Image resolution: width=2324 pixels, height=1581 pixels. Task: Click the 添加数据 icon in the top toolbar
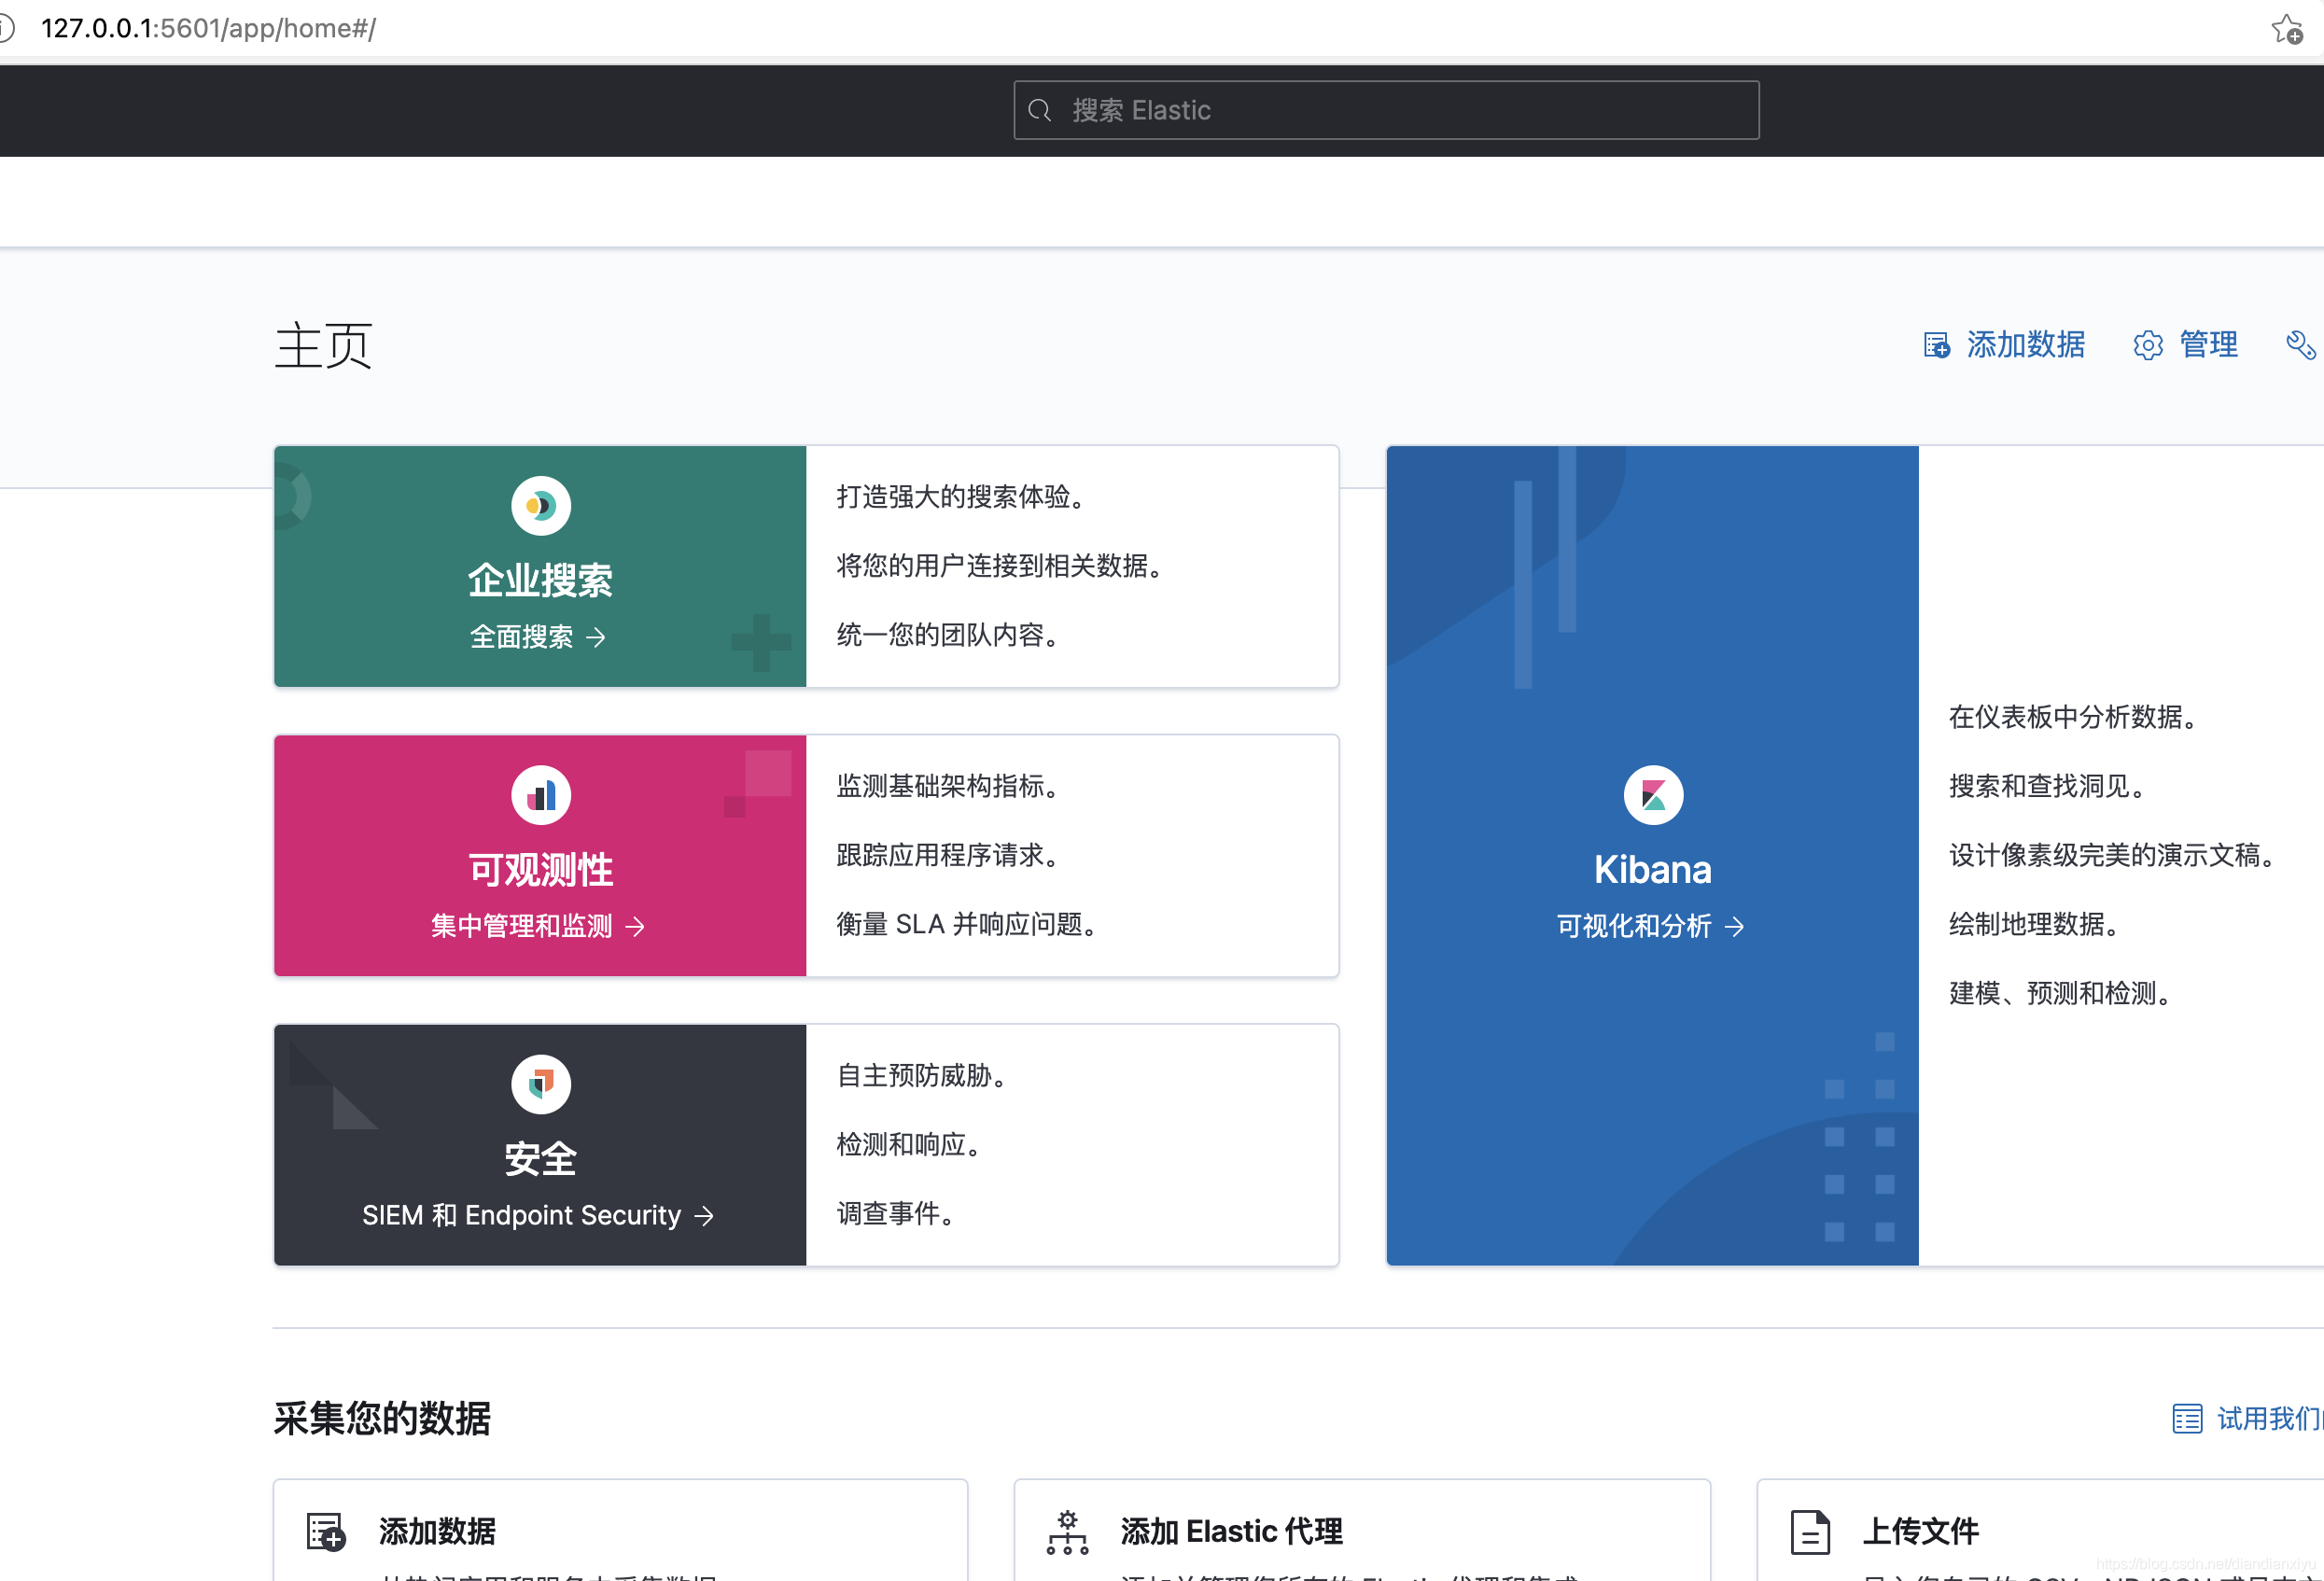pos(1937,344)
